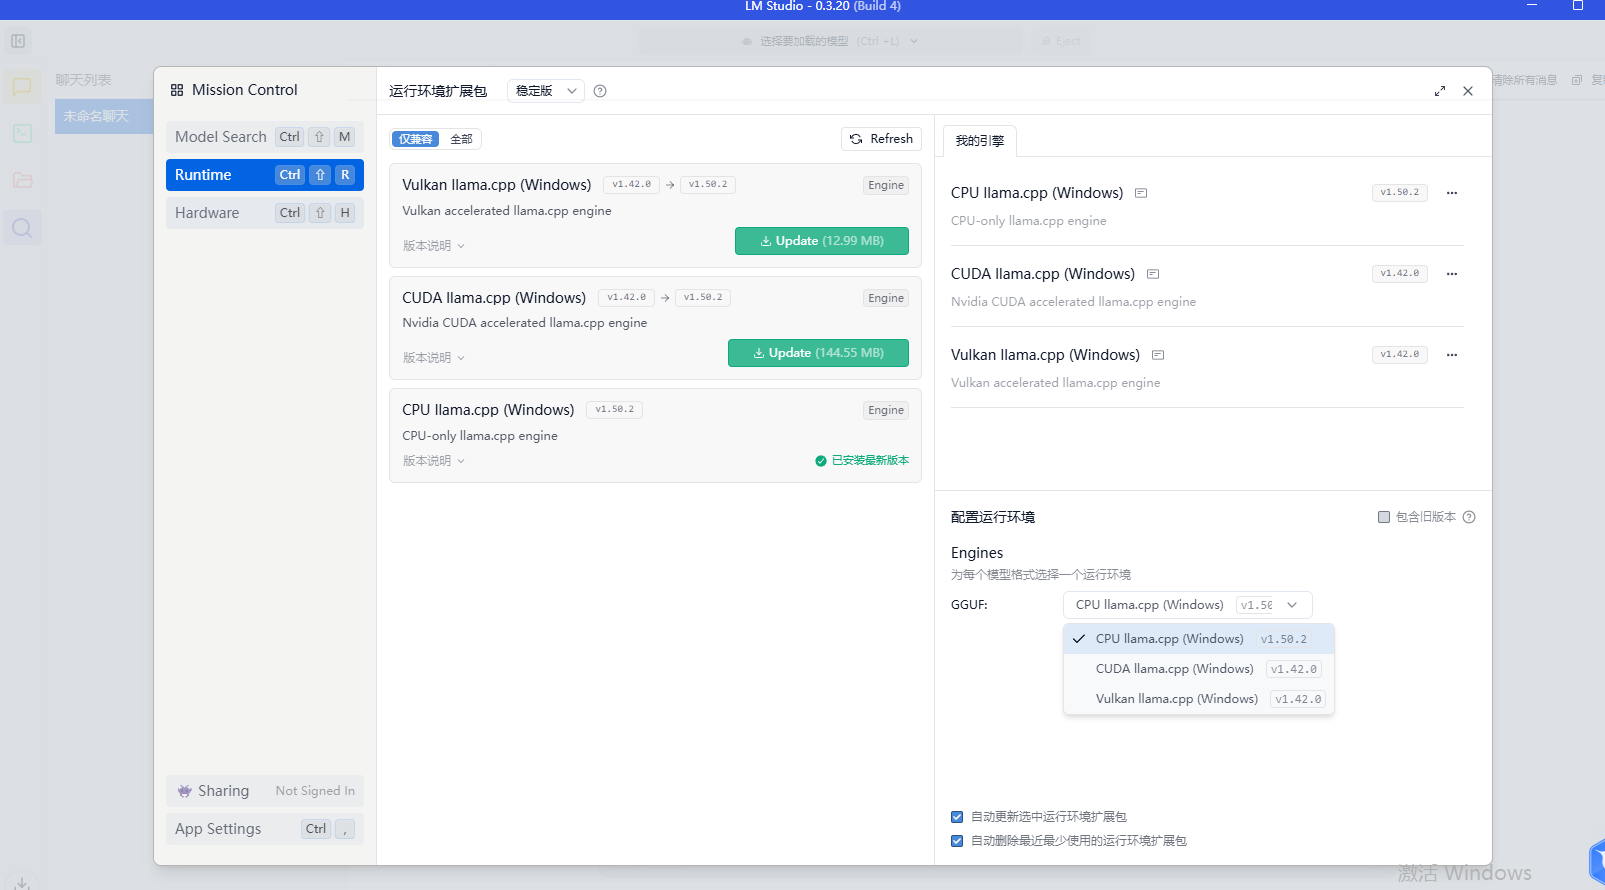Switch to the My Engines tab
Viewport: 1605px width, 890px height.
[980, 141]
